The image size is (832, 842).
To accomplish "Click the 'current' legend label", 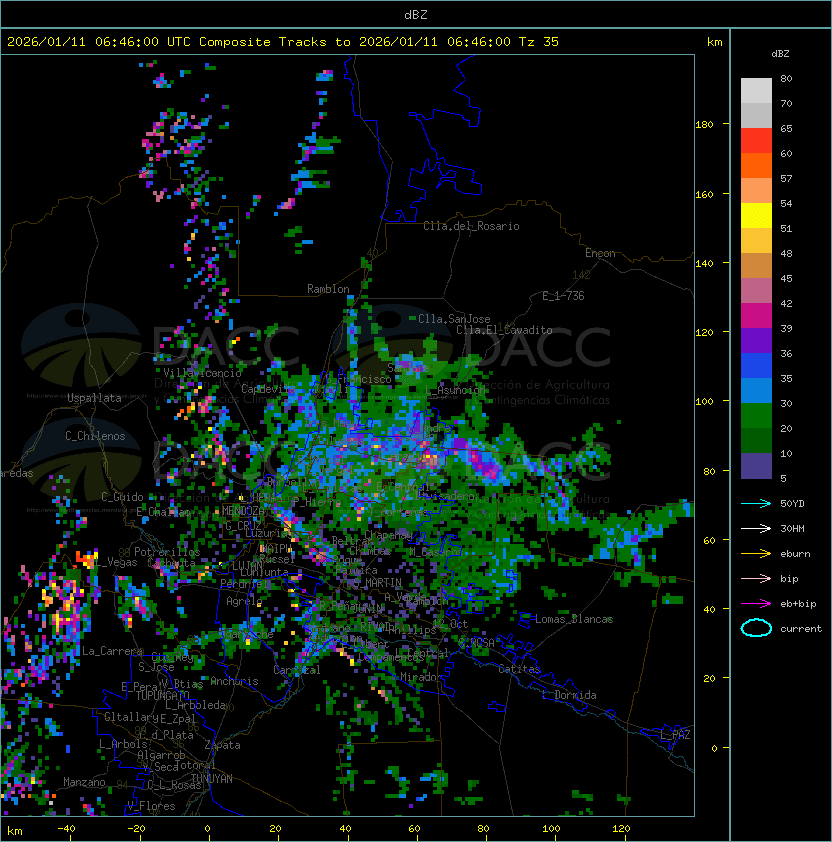I will [801, 629].
